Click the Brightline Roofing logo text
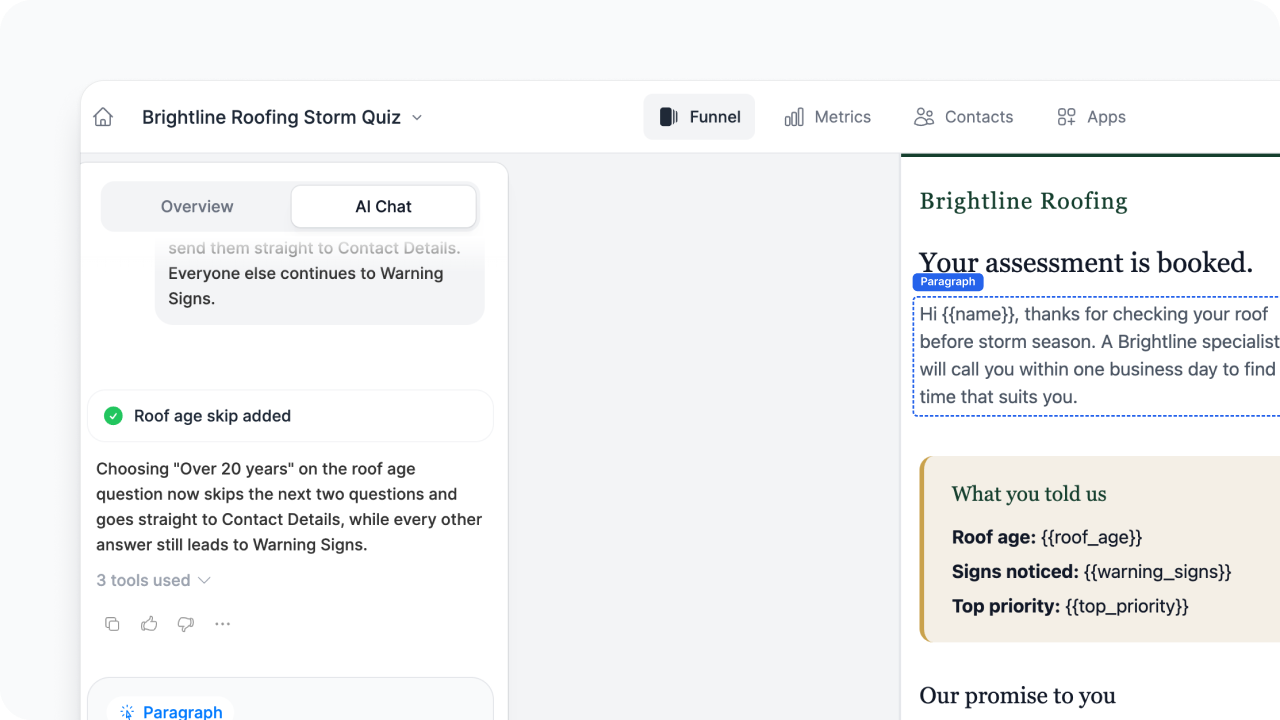1280x720 pixels. (1024, 201)
